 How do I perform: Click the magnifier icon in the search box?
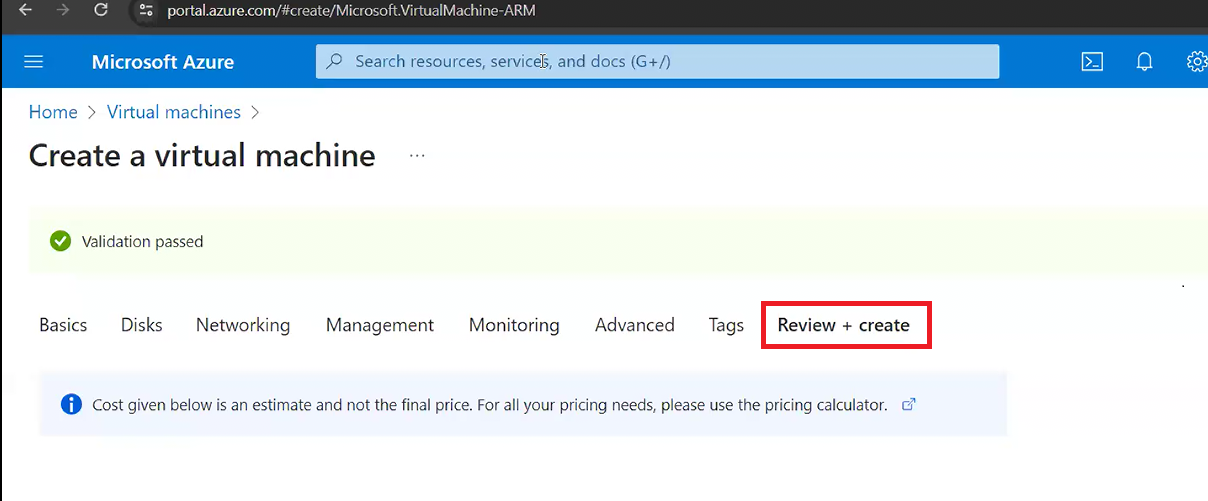(x=336, y=61)
